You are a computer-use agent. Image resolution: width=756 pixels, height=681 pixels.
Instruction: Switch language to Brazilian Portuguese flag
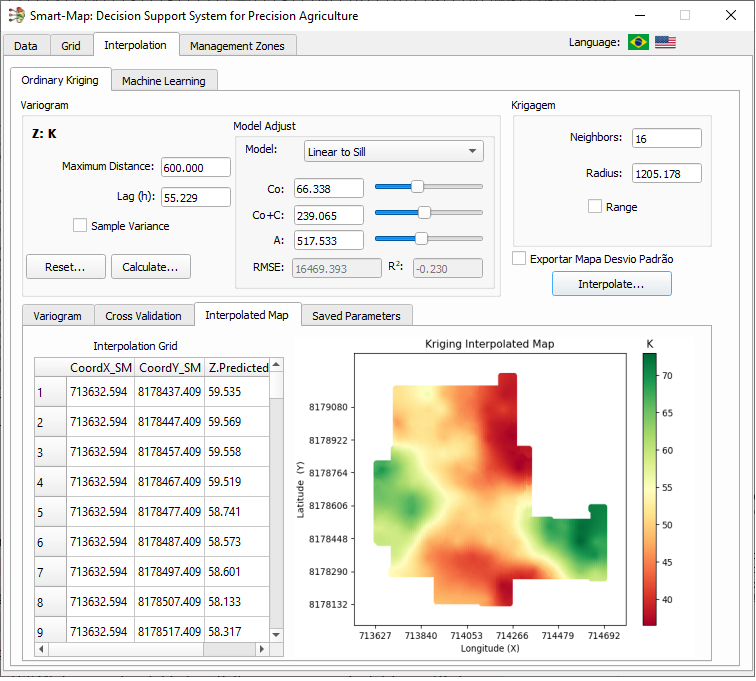click(638, 42)
